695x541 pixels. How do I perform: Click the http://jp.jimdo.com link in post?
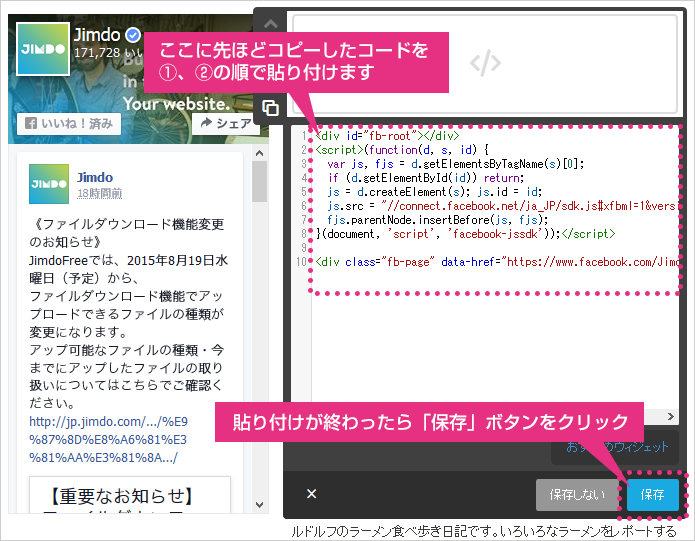coord(108,439)
